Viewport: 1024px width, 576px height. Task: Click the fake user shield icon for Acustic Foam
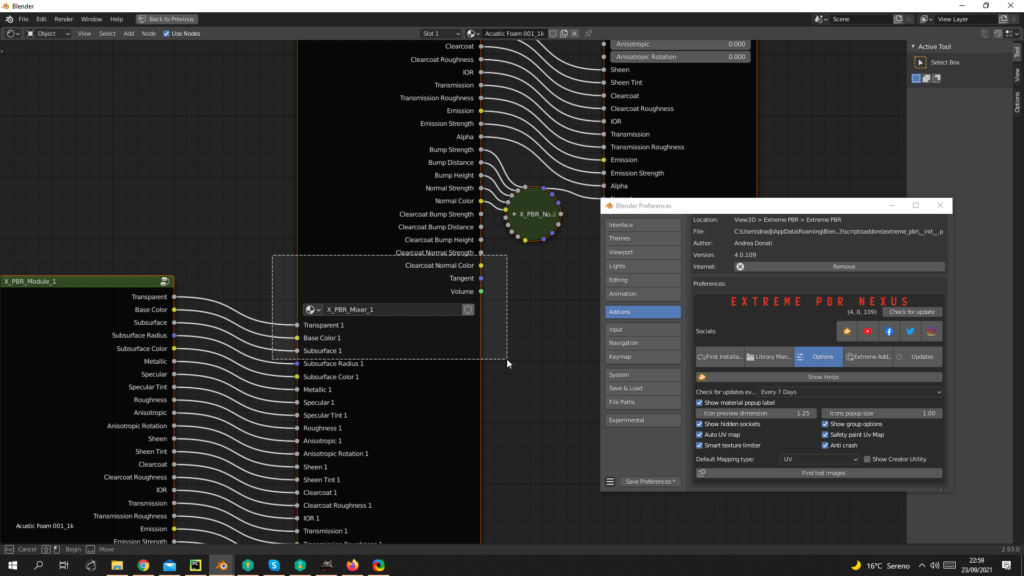(553, 33)
